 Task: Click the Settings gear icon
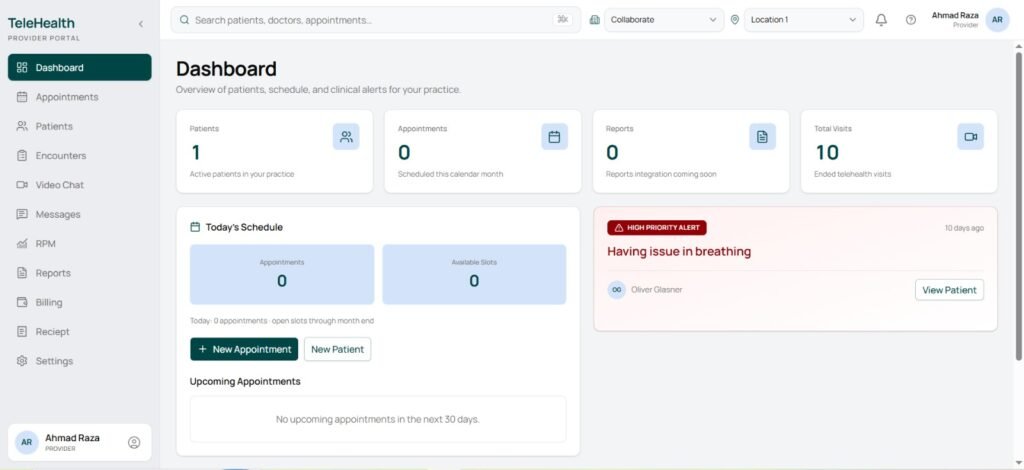22,361
